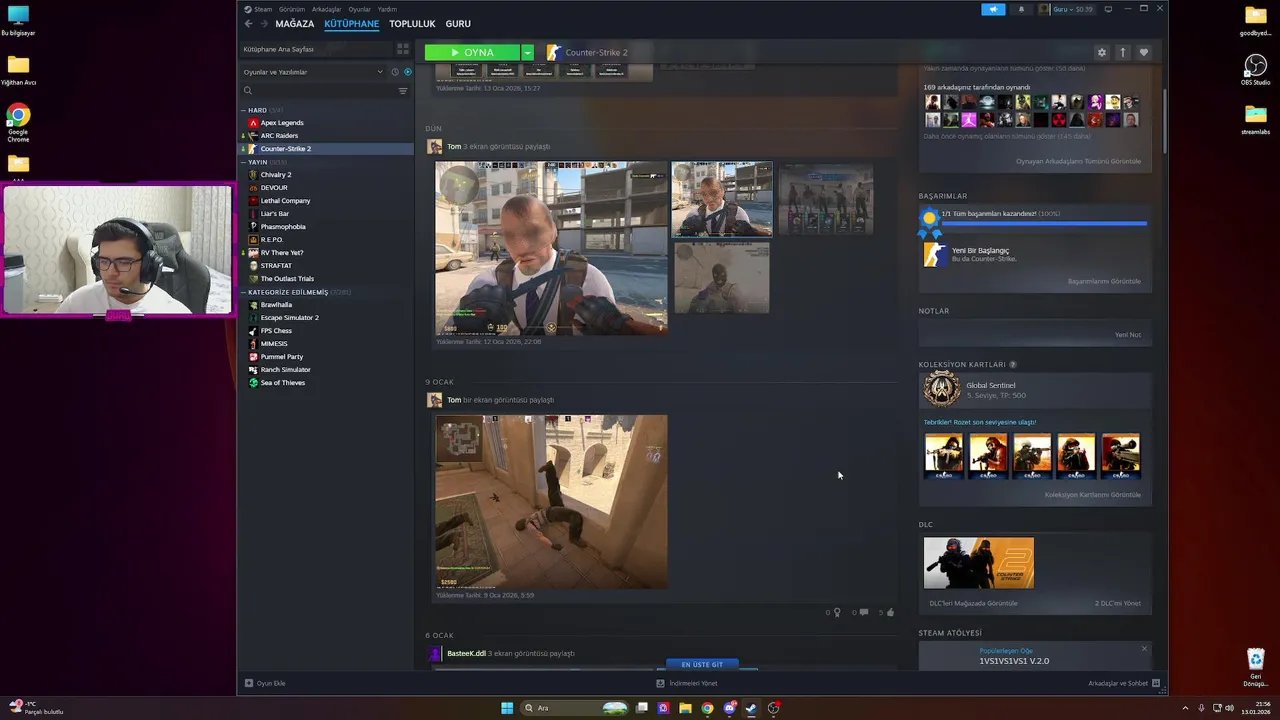1280x720 pixels.
Task: Open BasteeK.ddl's profile link
Action: [x=466, y=654]
